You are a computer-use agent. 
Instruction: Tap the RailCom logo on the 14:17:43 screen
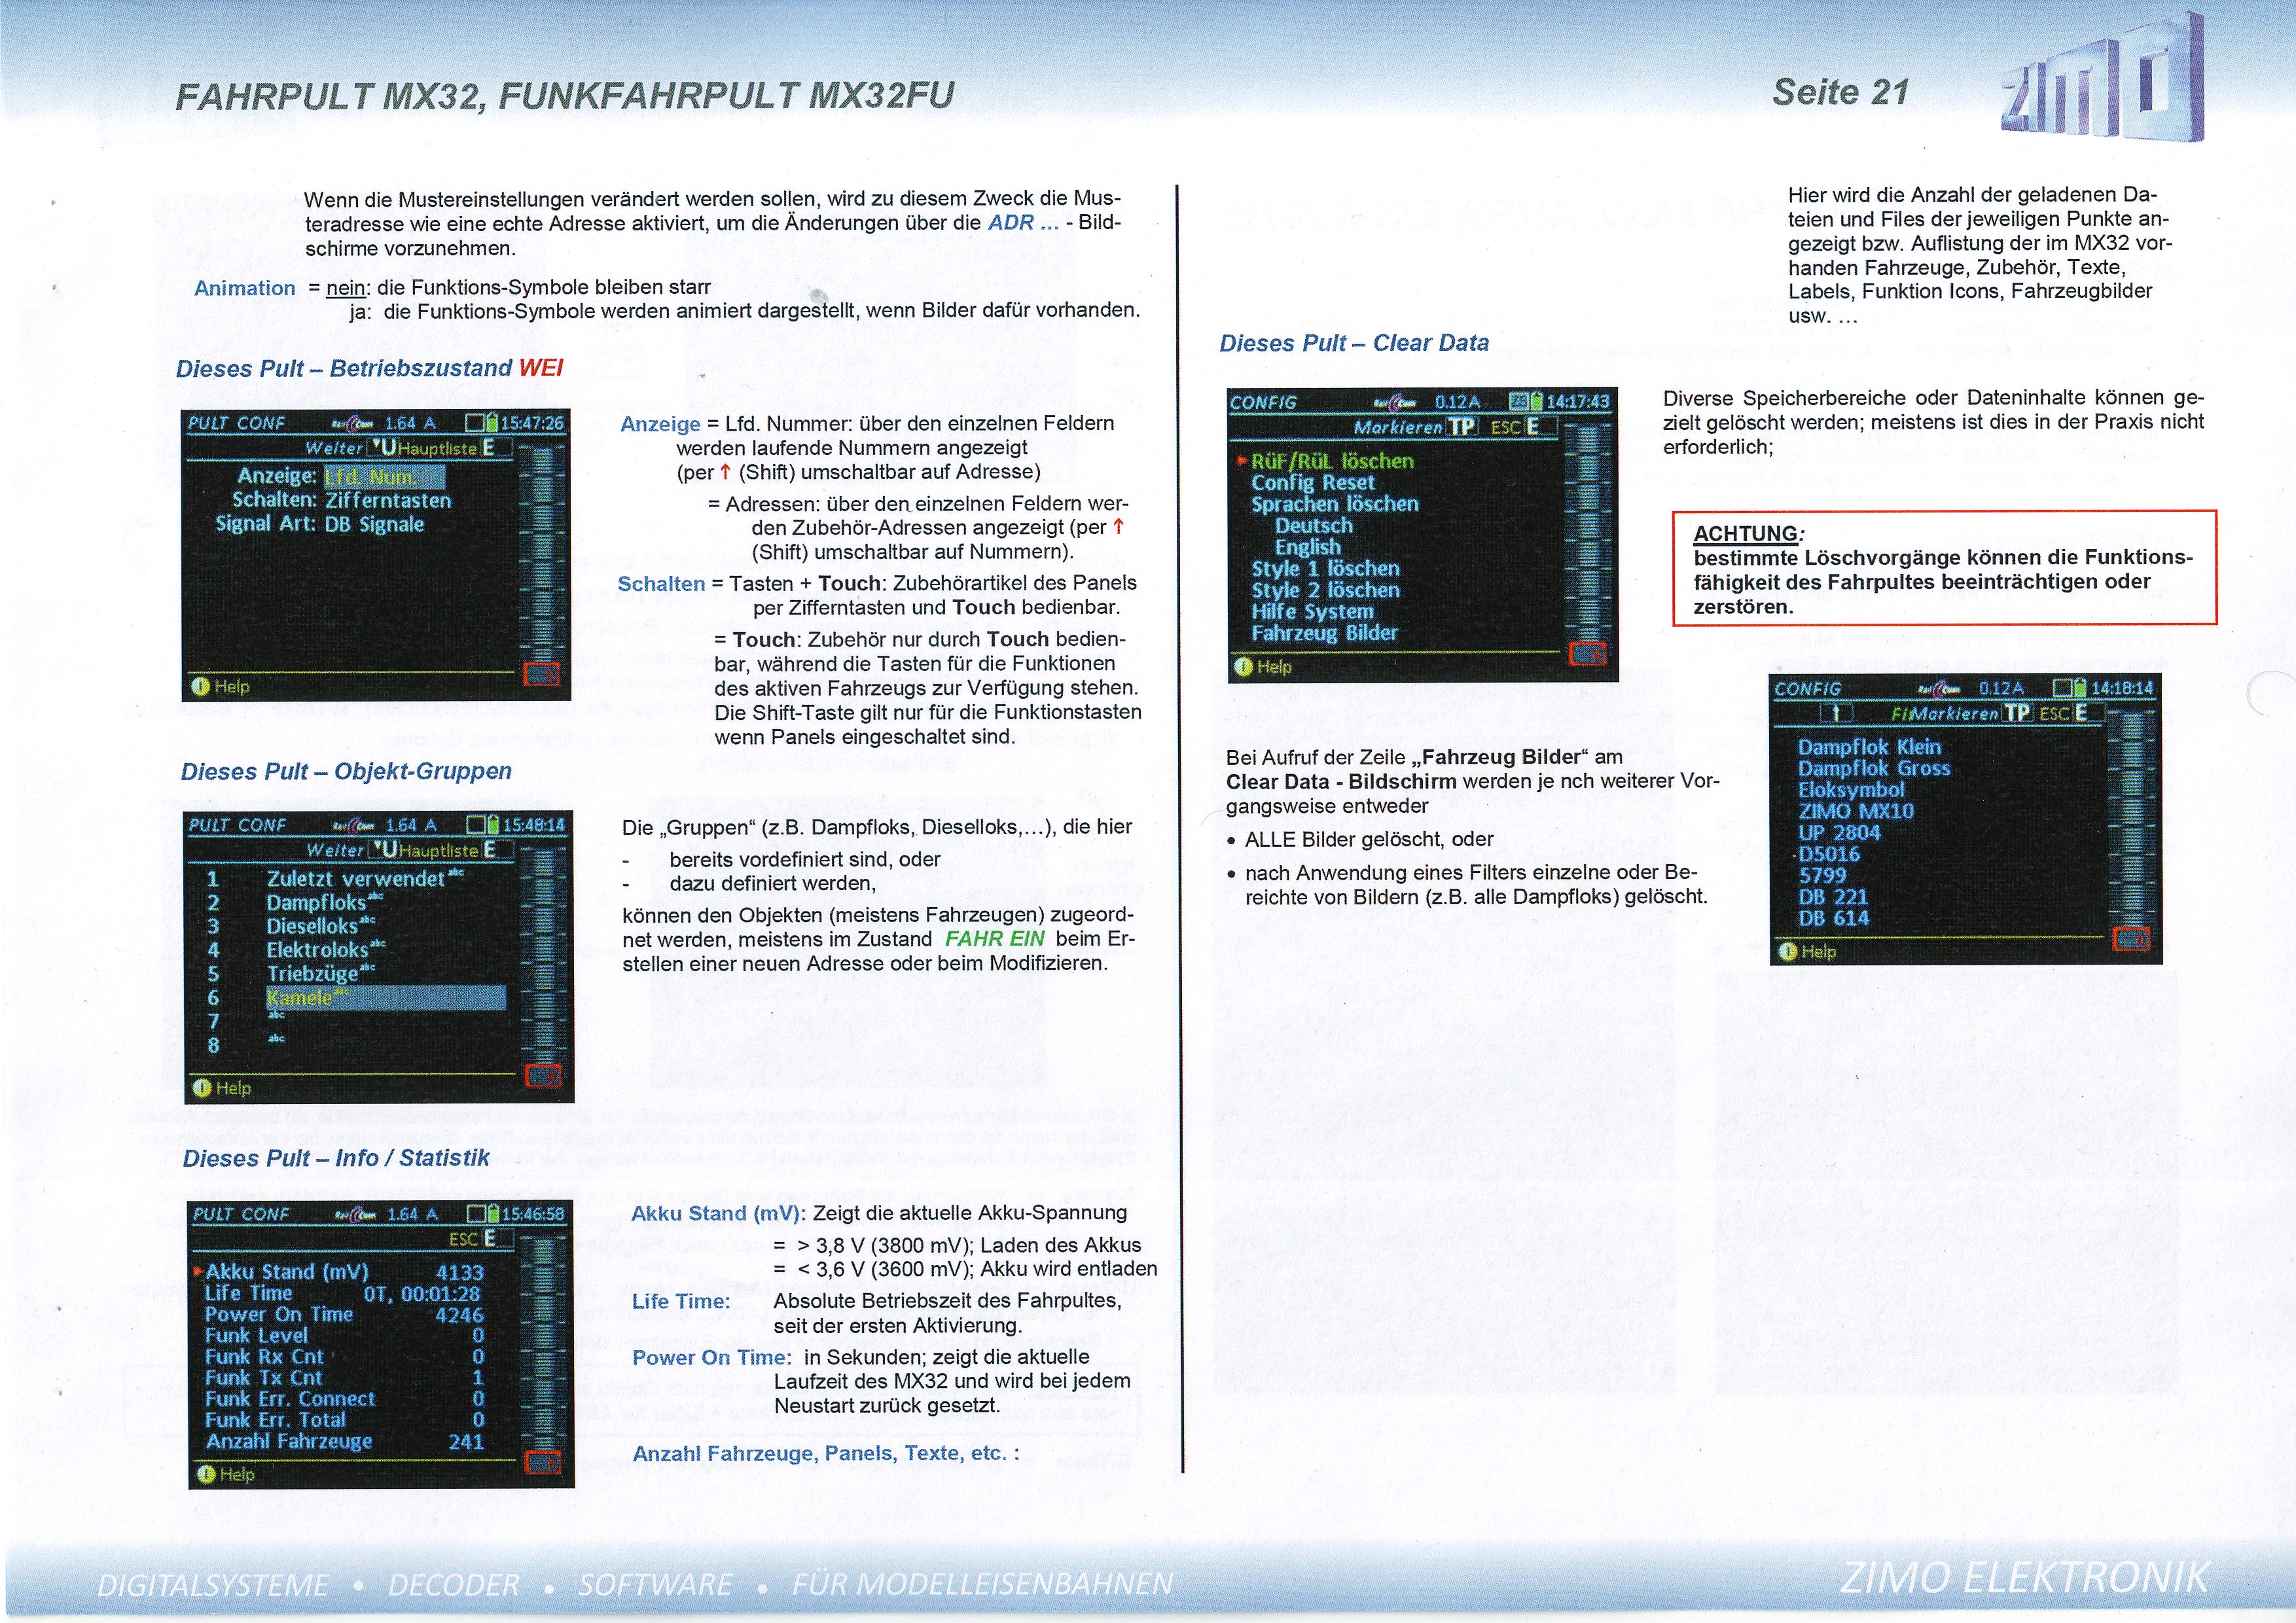[1395, 403]
